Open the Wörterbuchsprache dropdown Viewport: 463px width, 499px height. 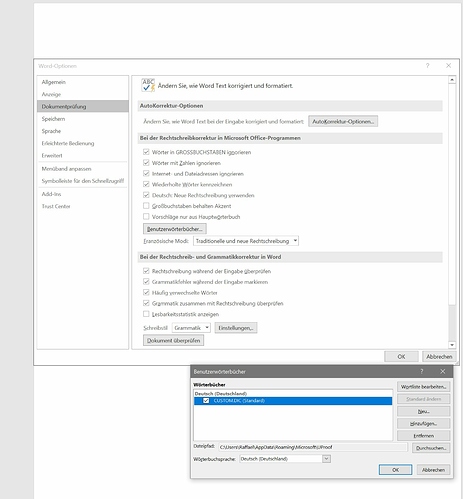pos(285,459)
